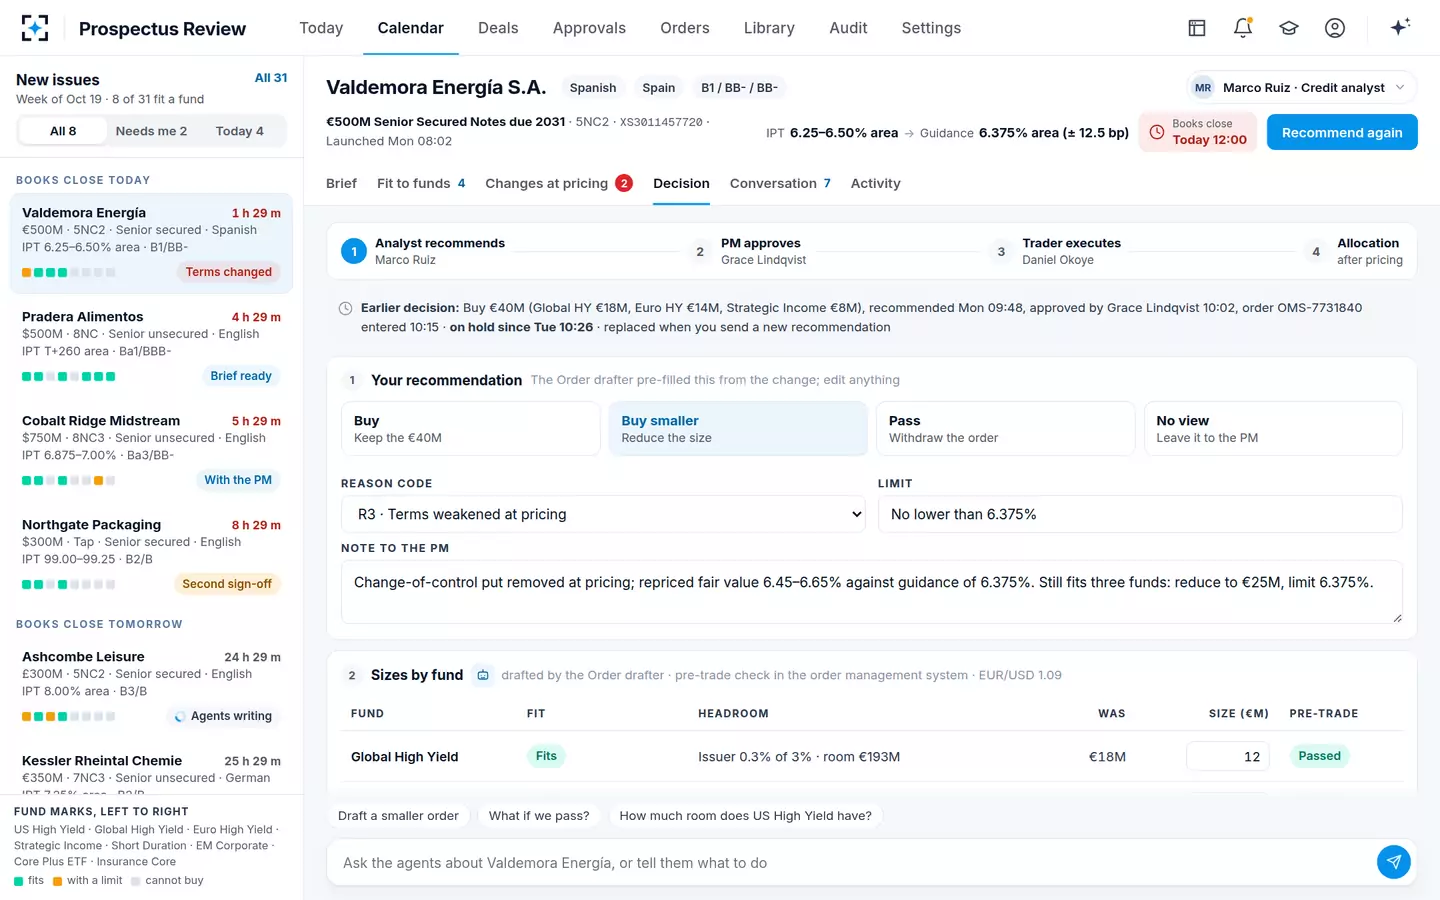This screenshot has height=900, width=1440.
Task: Select the No view recommendation option
Action: [1273, 428]
